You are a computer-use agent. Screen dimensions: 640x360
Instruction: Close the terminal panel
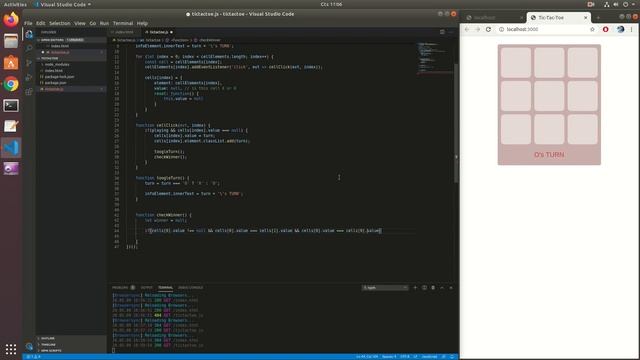click(x=451, y=288)
